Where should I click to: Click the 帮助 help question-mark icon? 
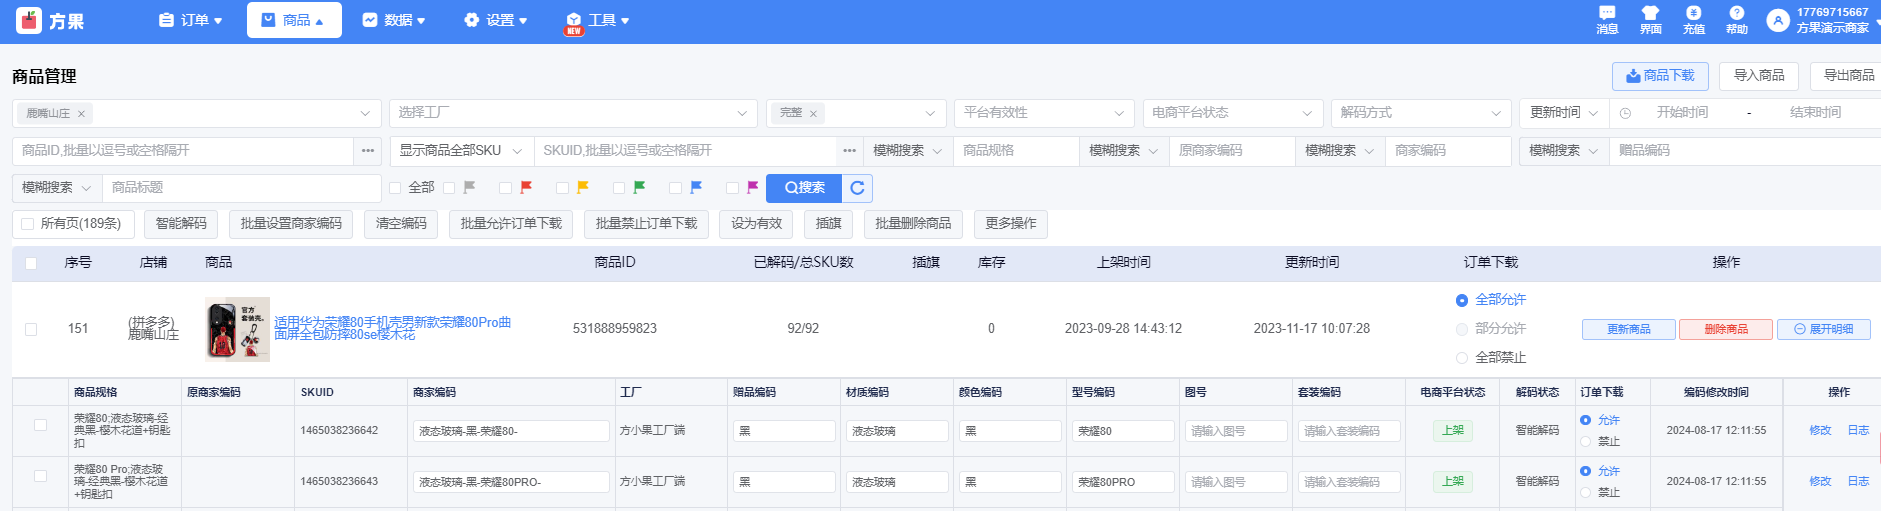[1736, 14]
